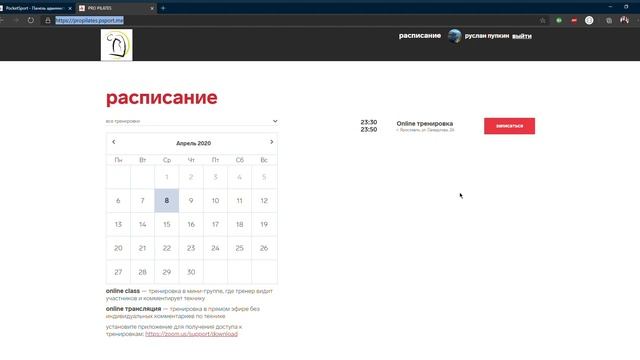
Task: Select April 18 in the calendar
Action: tap(240, 224)
